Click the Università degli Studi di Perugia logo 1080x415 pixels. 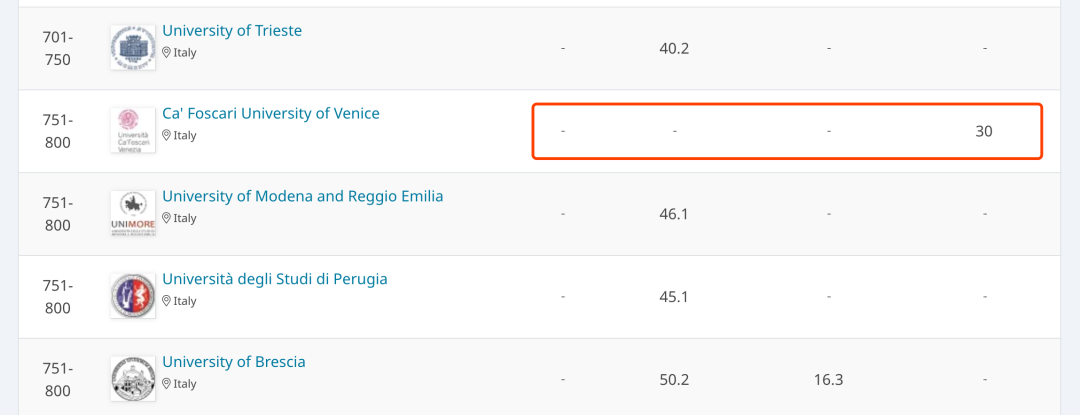[x=133, y=297]
